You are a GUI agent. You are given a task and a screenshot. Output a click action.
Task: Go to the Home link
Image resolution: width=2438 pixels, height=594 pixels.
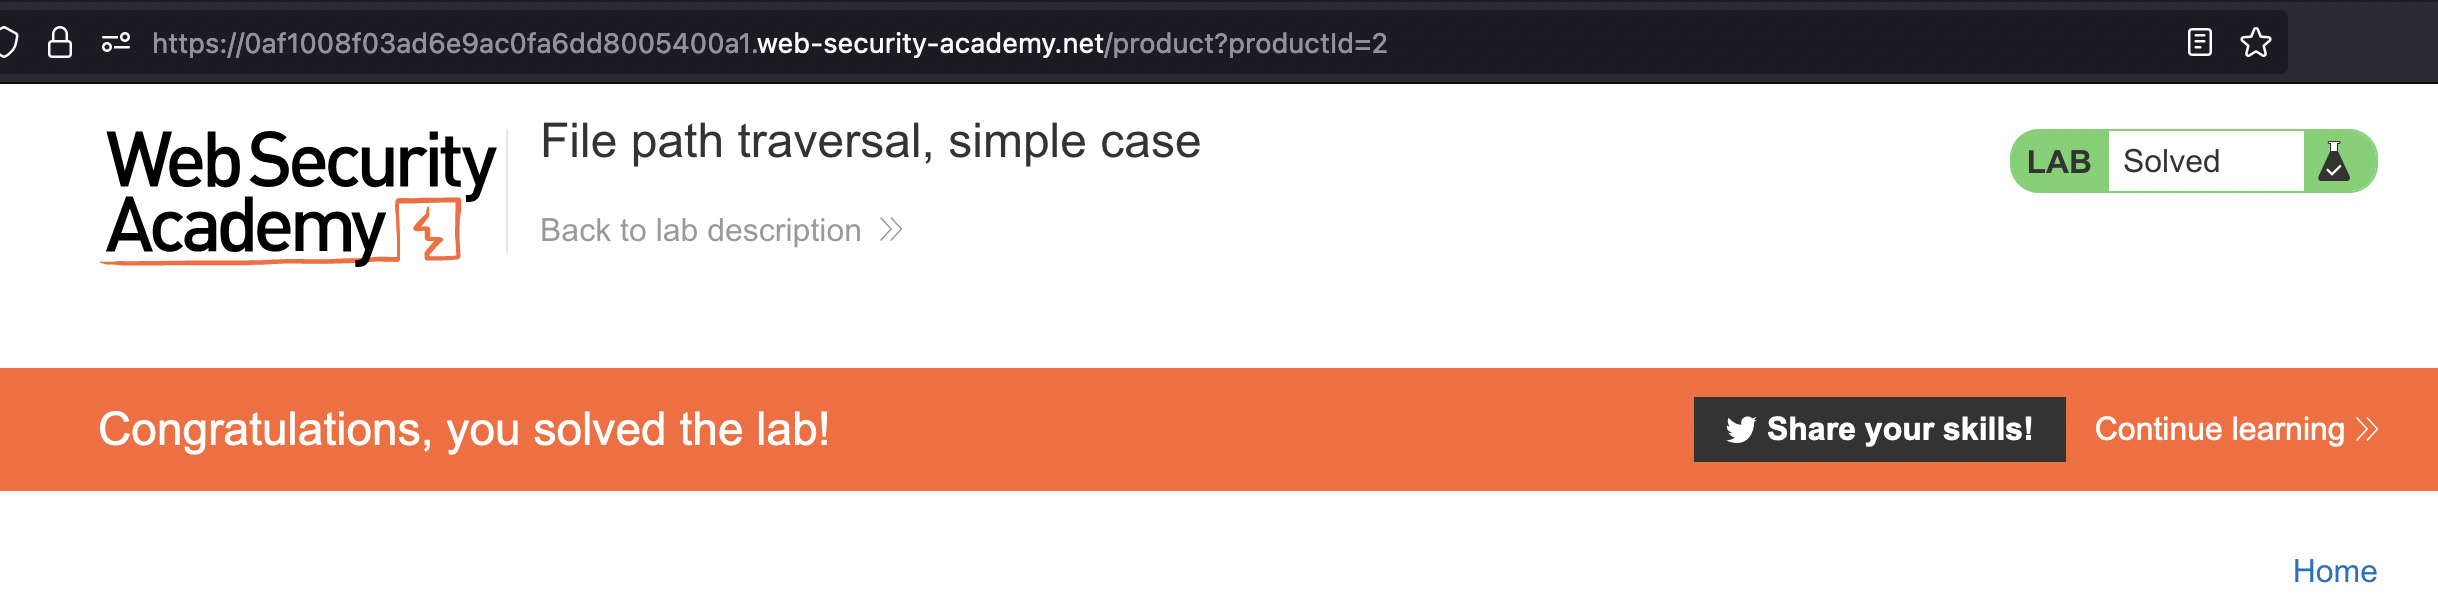click(2334, 571)
